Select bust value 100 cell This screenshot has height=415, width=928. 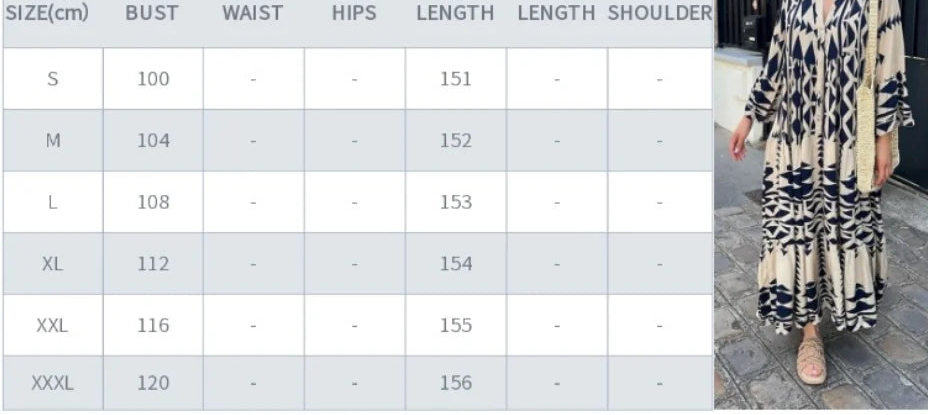(153, 79)
